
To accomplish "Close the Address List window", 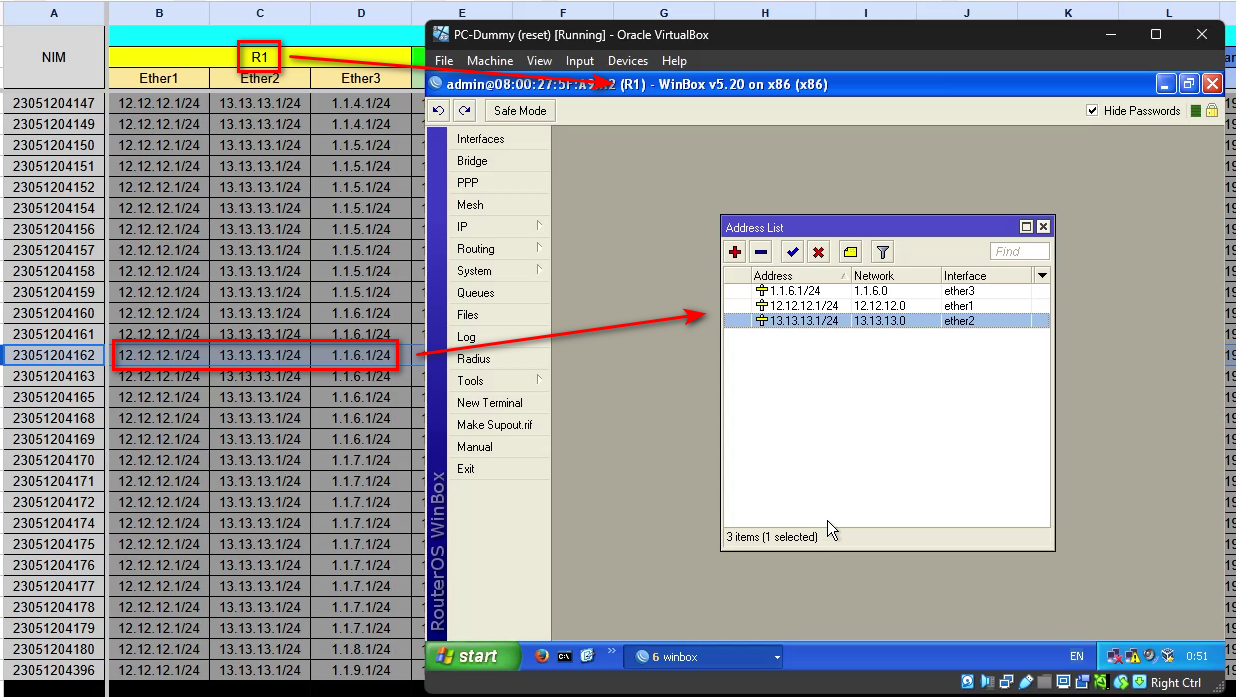I will (1043, 227).
